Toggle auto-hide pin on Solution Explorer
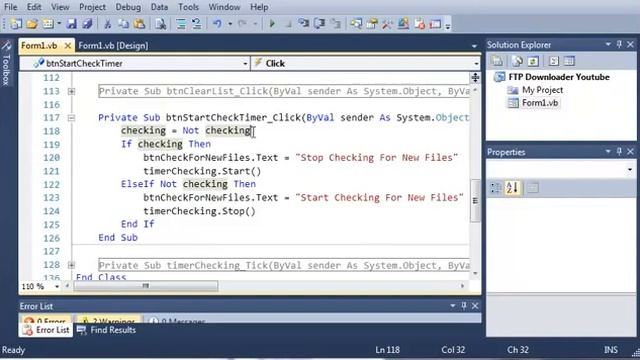 tap(619, 44)
